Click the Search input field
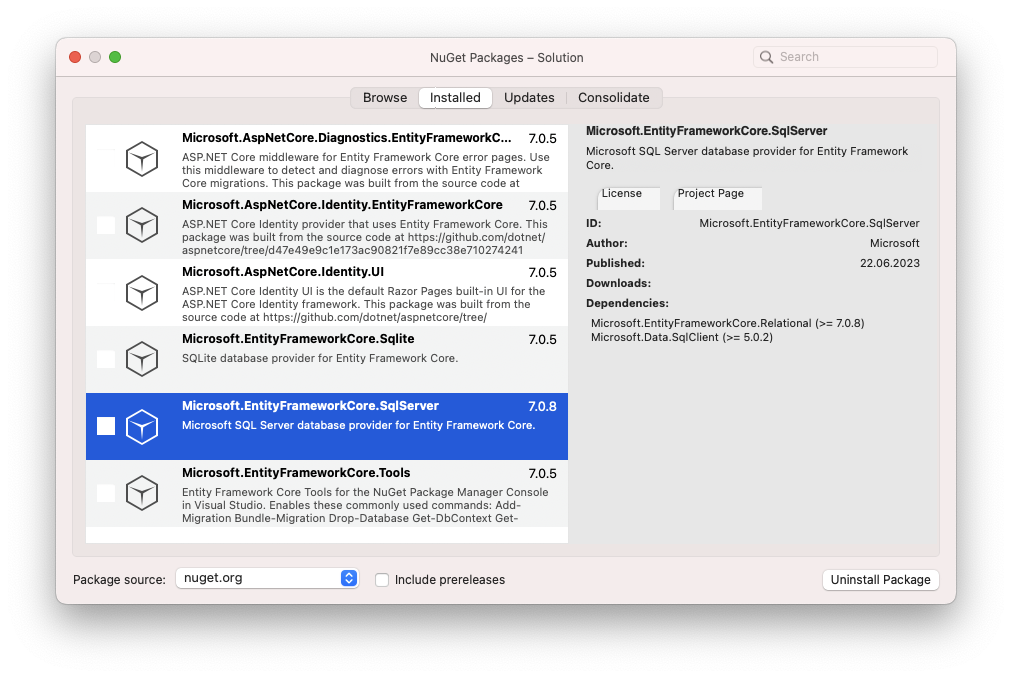 845,57
